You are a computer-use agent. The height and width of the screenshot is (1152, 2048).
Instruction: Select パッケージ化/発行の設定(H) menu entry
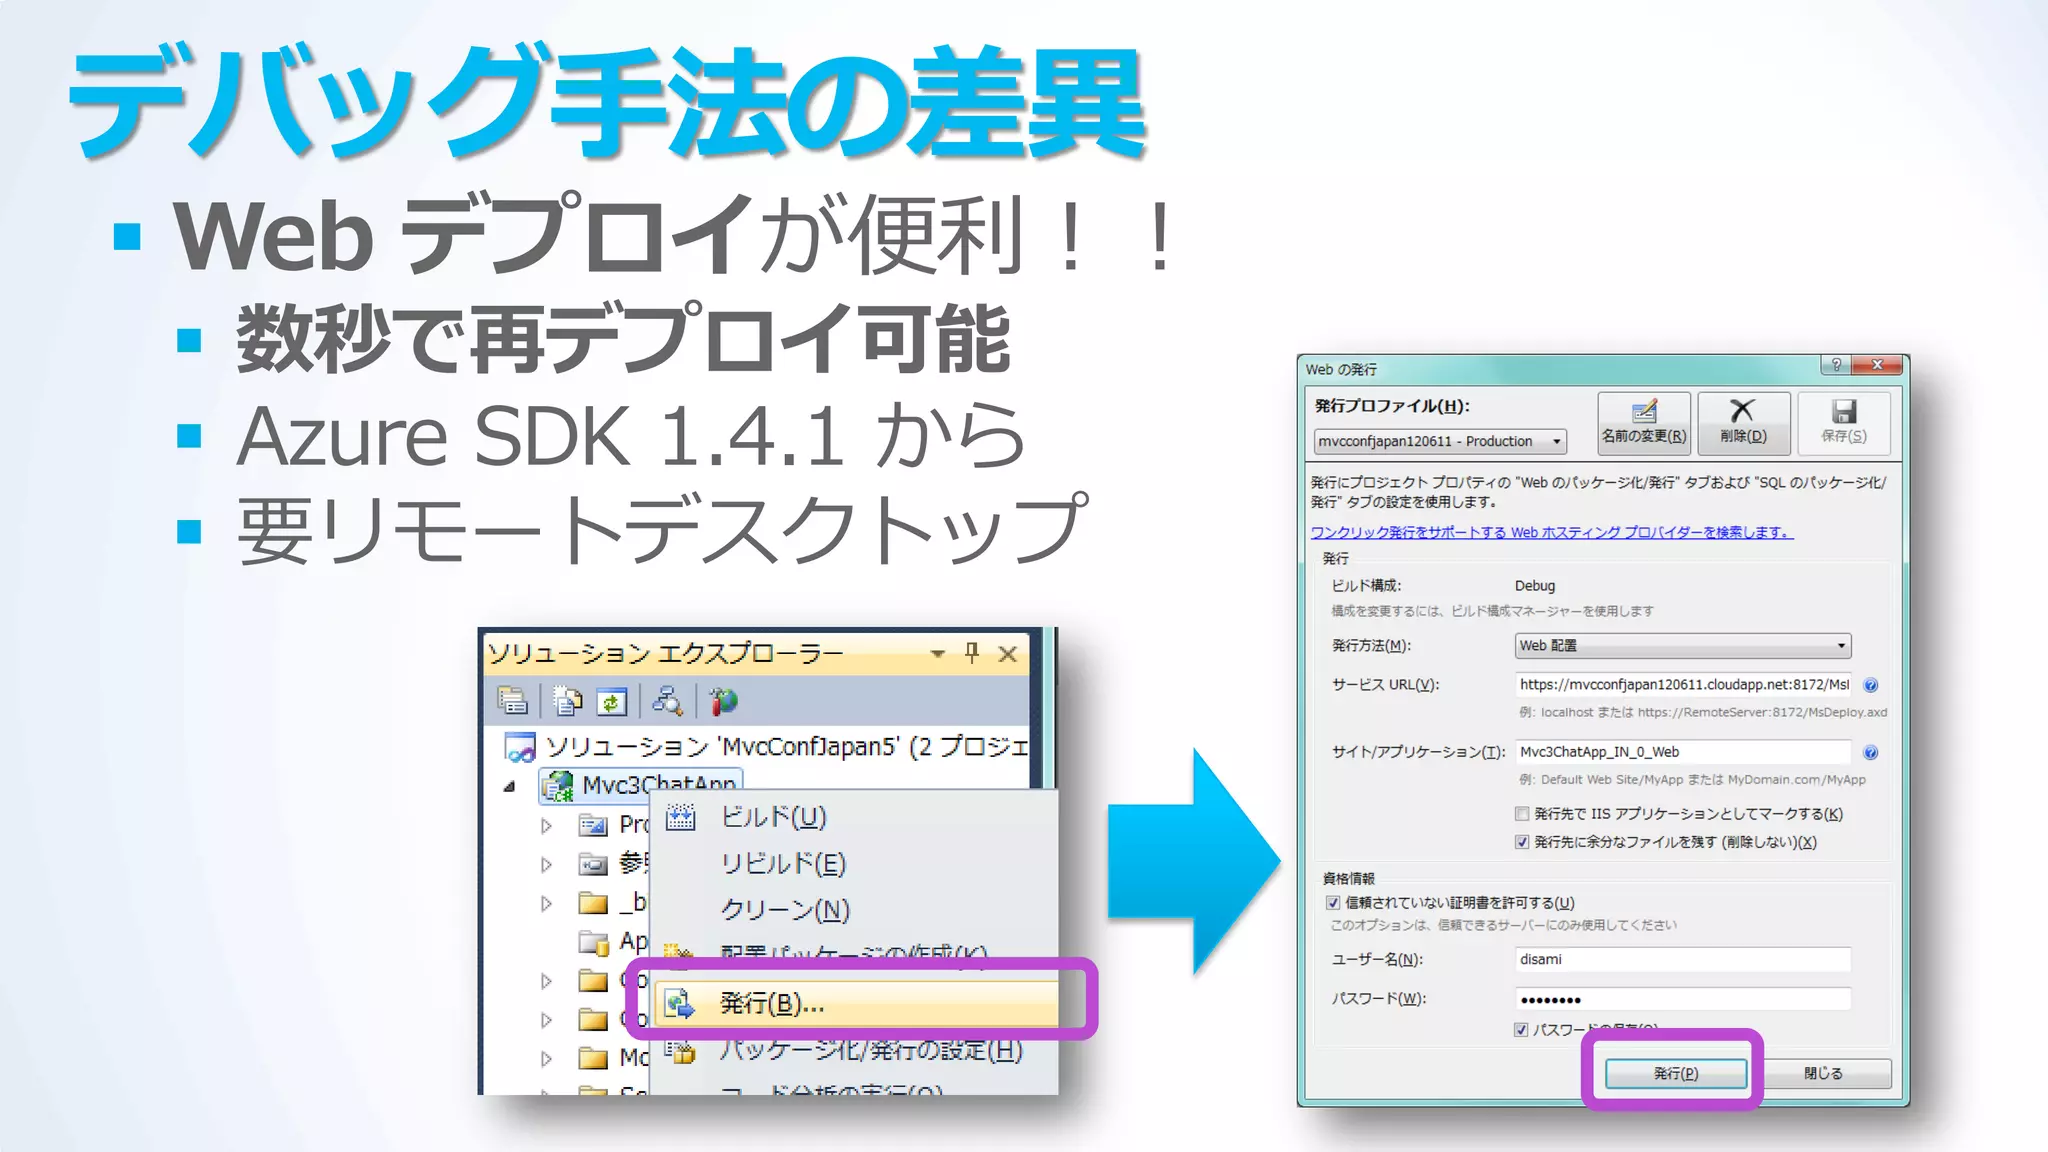pos(854,1050)
